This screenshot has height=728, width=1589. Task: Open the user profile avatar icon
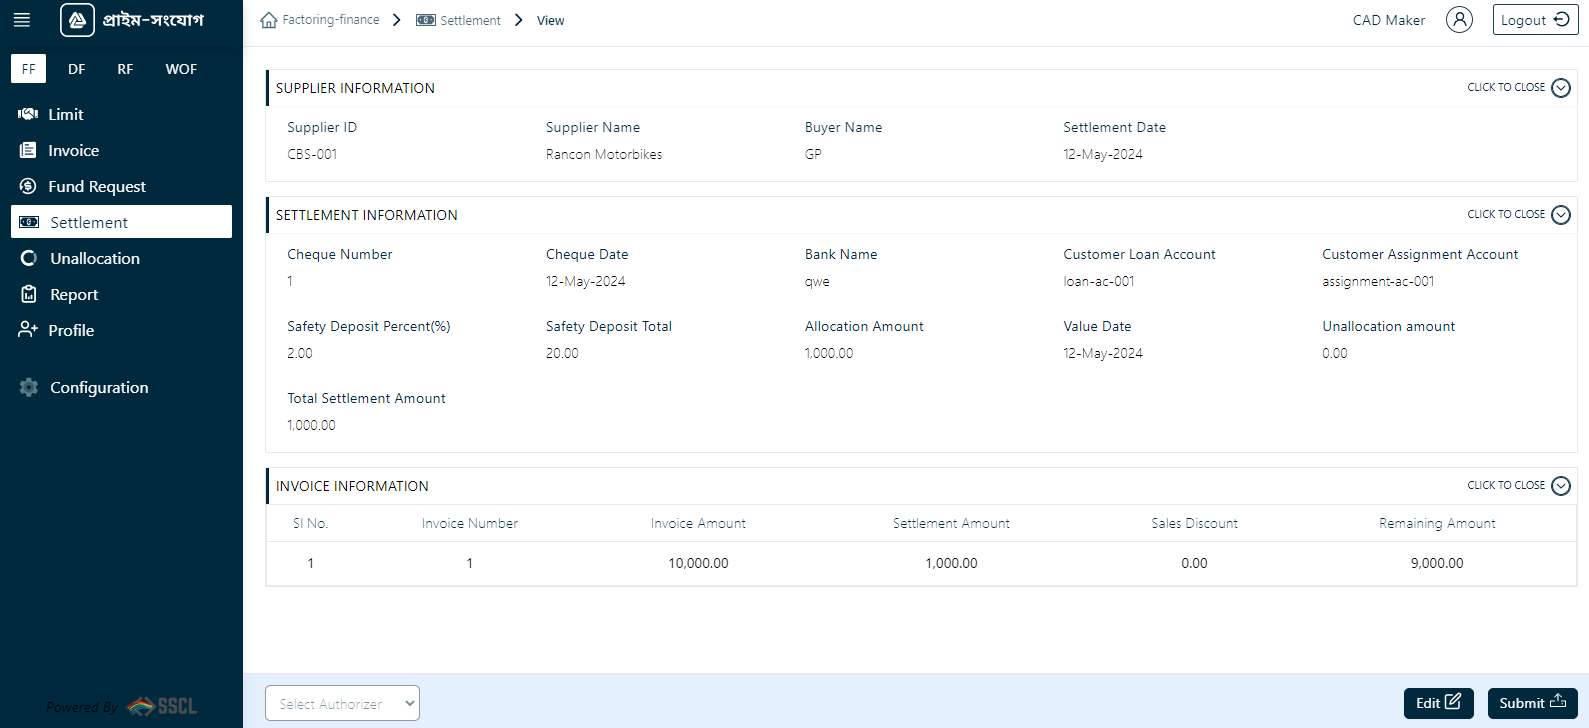1459,20
